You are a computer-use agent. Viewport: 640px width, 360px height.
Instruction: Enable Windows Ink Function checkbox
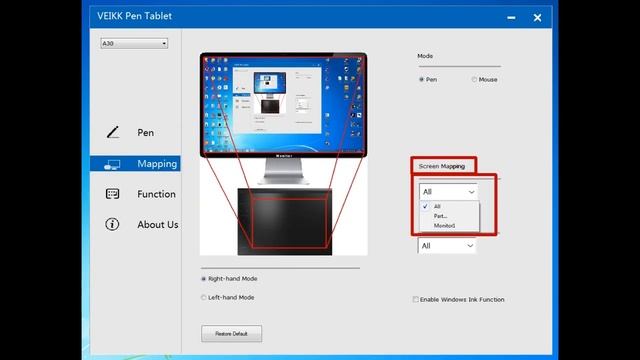pyautogui.click(x=416, y=300)
